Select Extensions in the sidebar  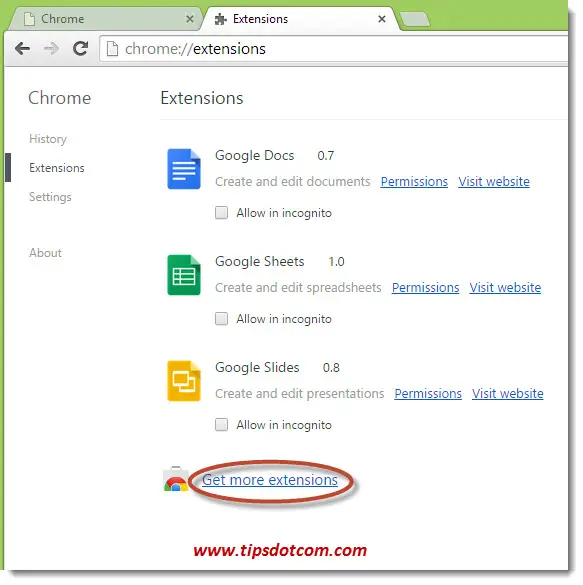(57, 168)
